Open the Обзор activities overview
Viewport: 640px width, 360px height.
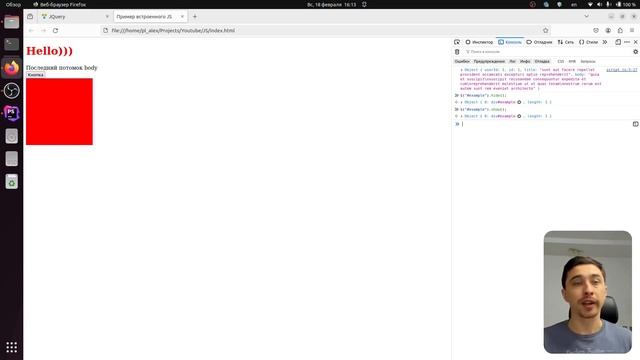point(13,4)
